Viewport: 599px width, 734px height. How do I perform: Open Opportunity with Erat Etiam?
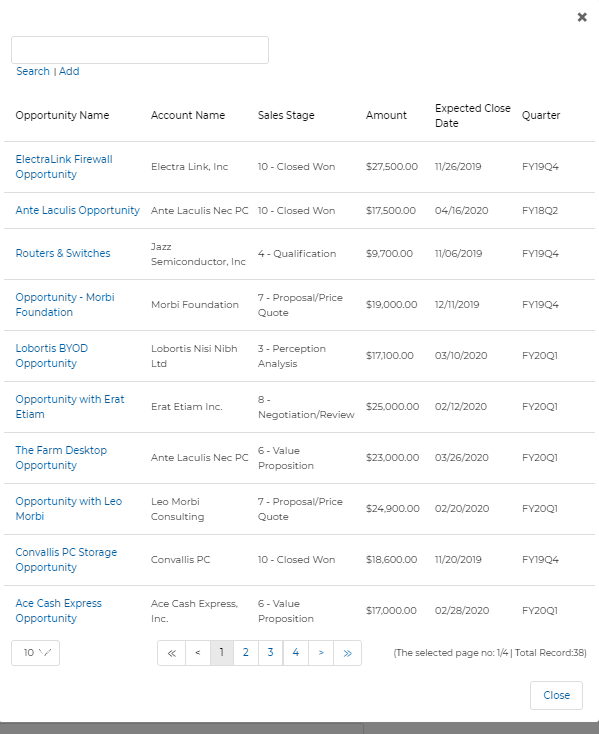coord(70,407)
